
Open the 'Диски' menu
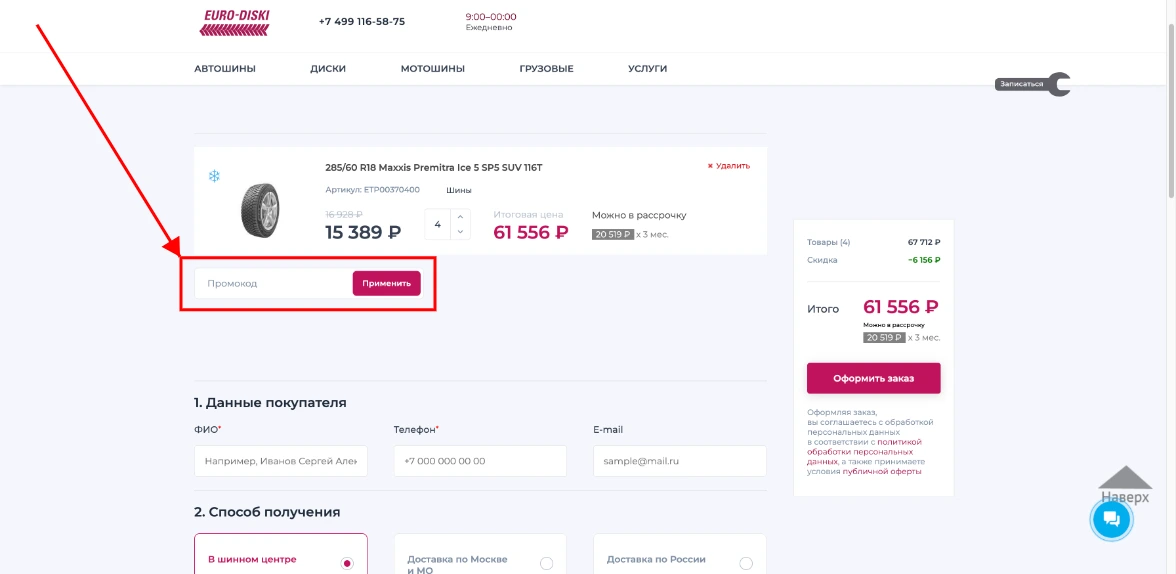pos(328,69)
